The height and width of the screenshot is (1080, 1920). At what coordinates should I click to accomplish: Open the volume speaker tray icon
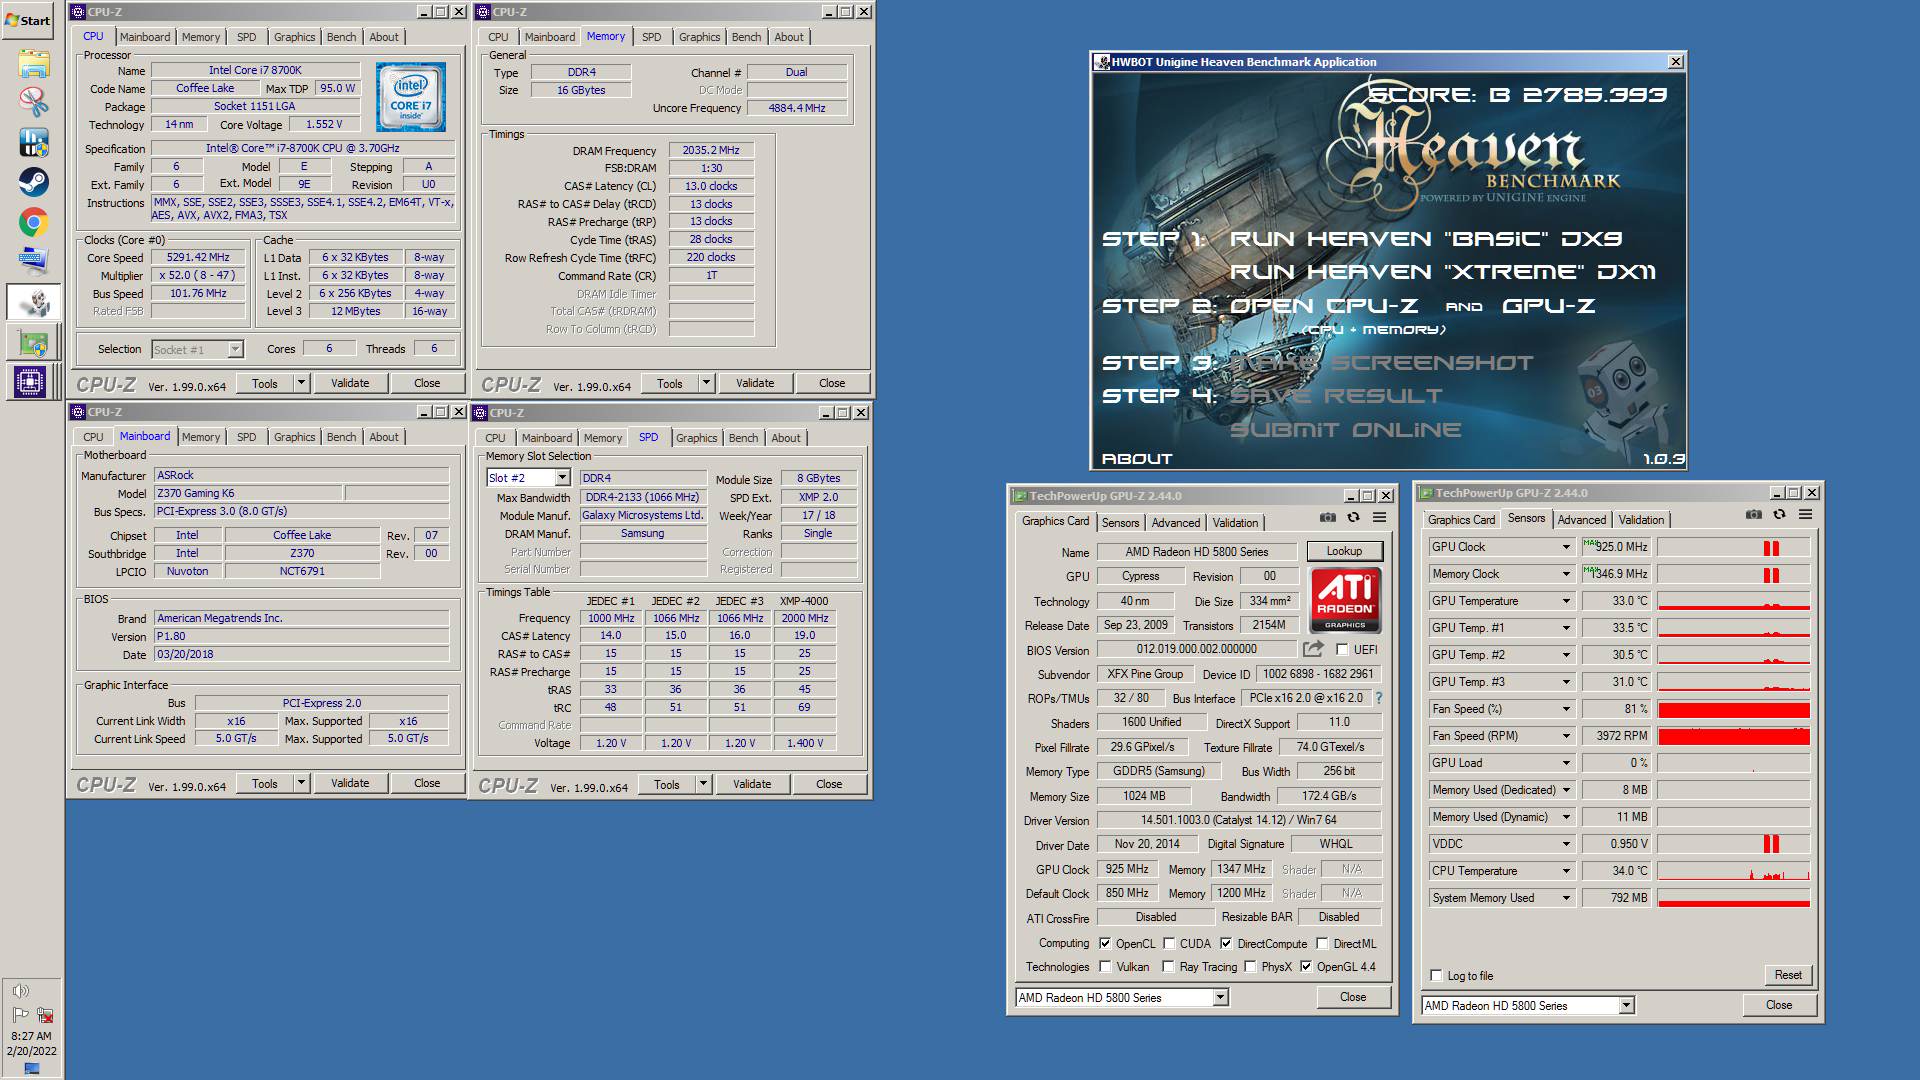point(21,991)
